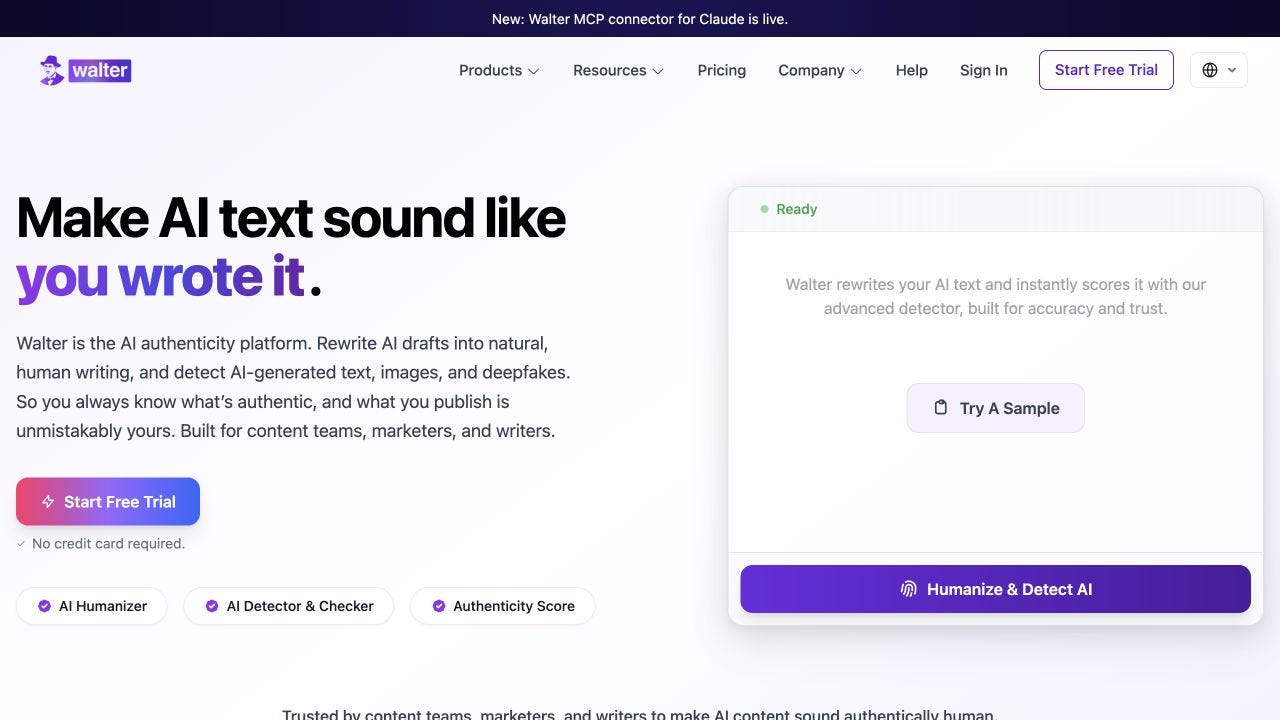Click the Humanize & Detect AI button

pos(995,589)
